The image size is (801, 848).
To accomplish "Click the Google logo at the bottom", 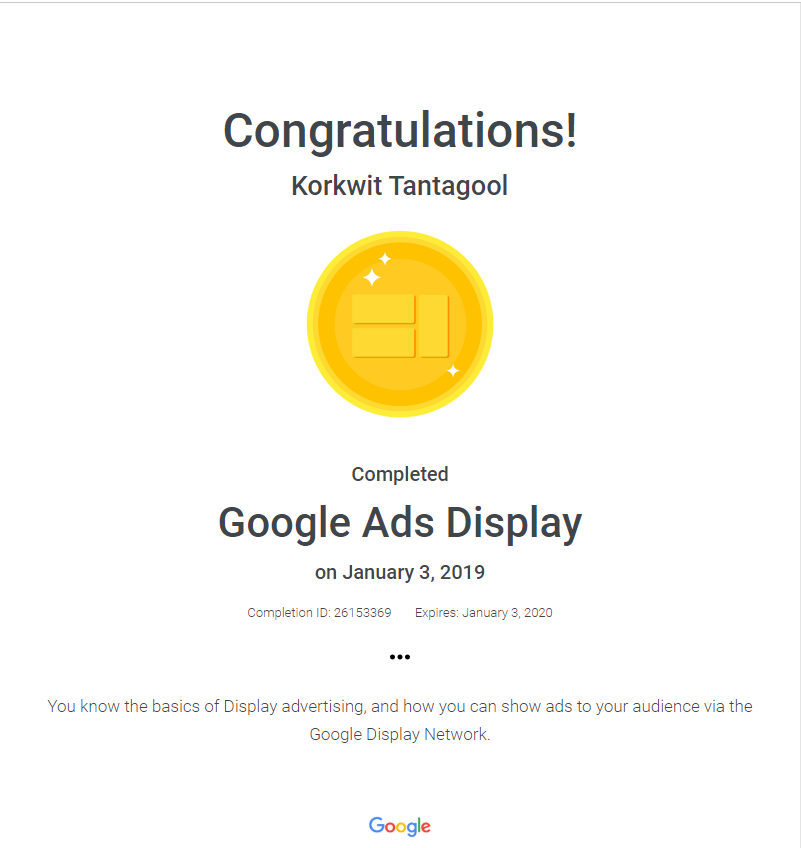I will pyautogui.click(x=400, y=826).
